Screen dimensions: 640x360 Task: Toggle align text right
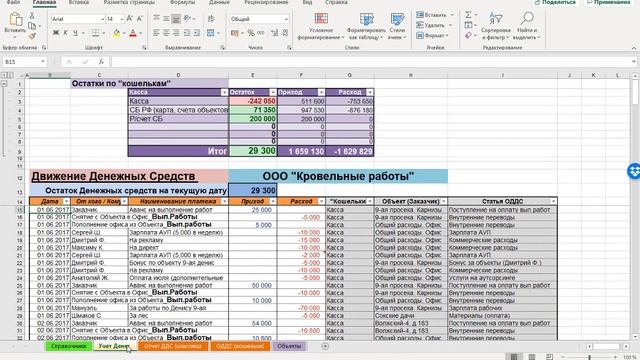[x=176, y=33]
